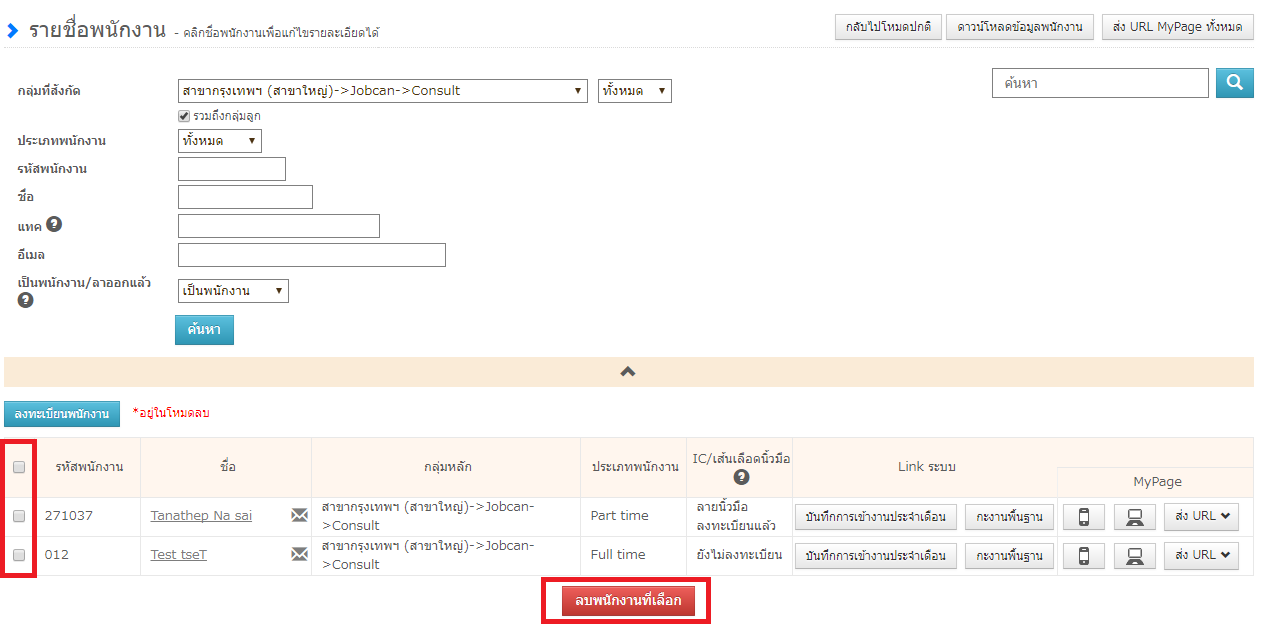The height and width of the screenshot is (624, 1264).
Task: Uncheck the รวมถึงกลุ่มลูก checkbox
Action: click(x=184, y=116)
